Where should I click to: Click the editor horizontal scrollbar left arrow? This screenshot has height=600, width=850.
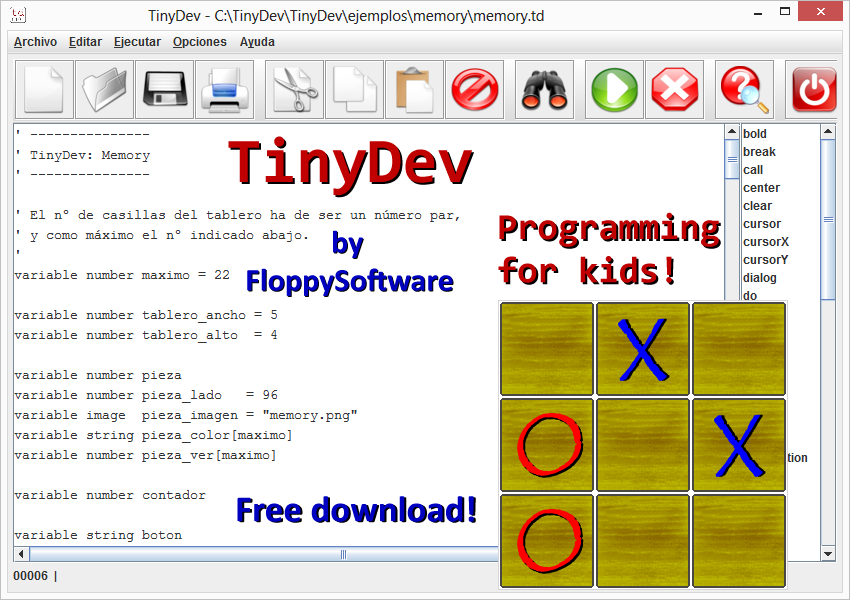click(21, 554)
